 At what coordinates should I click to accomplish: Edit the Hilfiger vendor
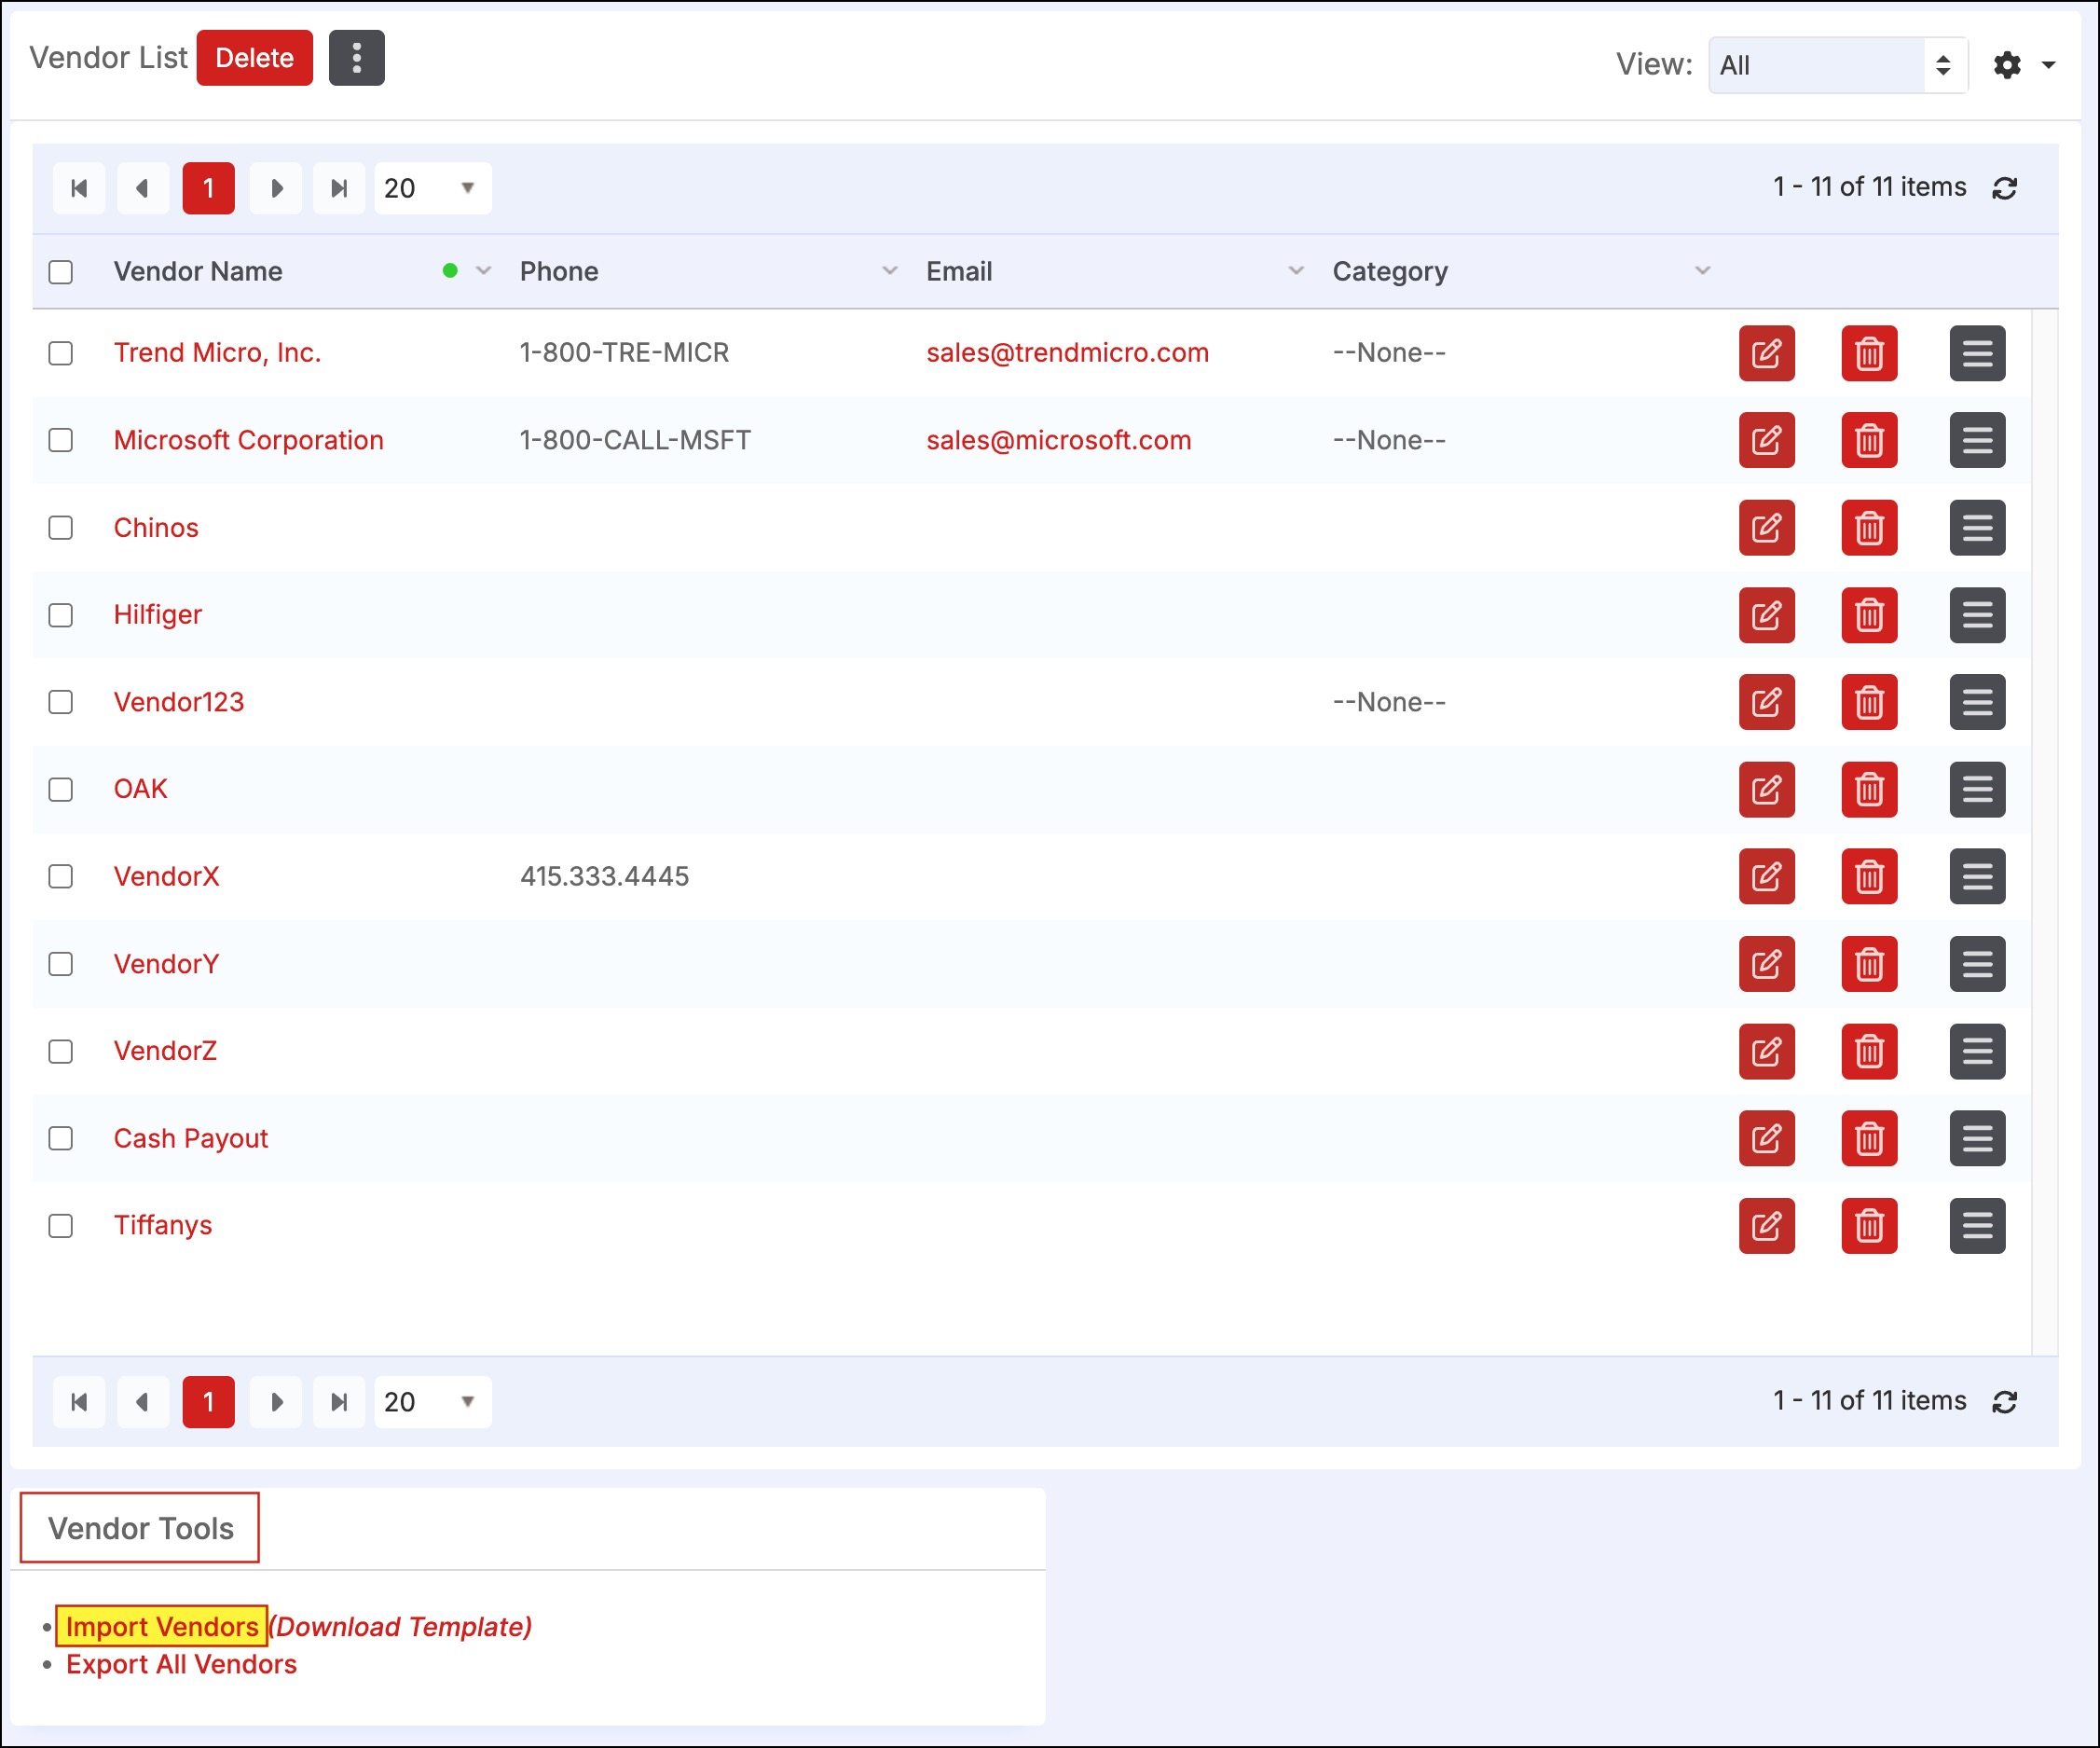tap(1766, 615)
